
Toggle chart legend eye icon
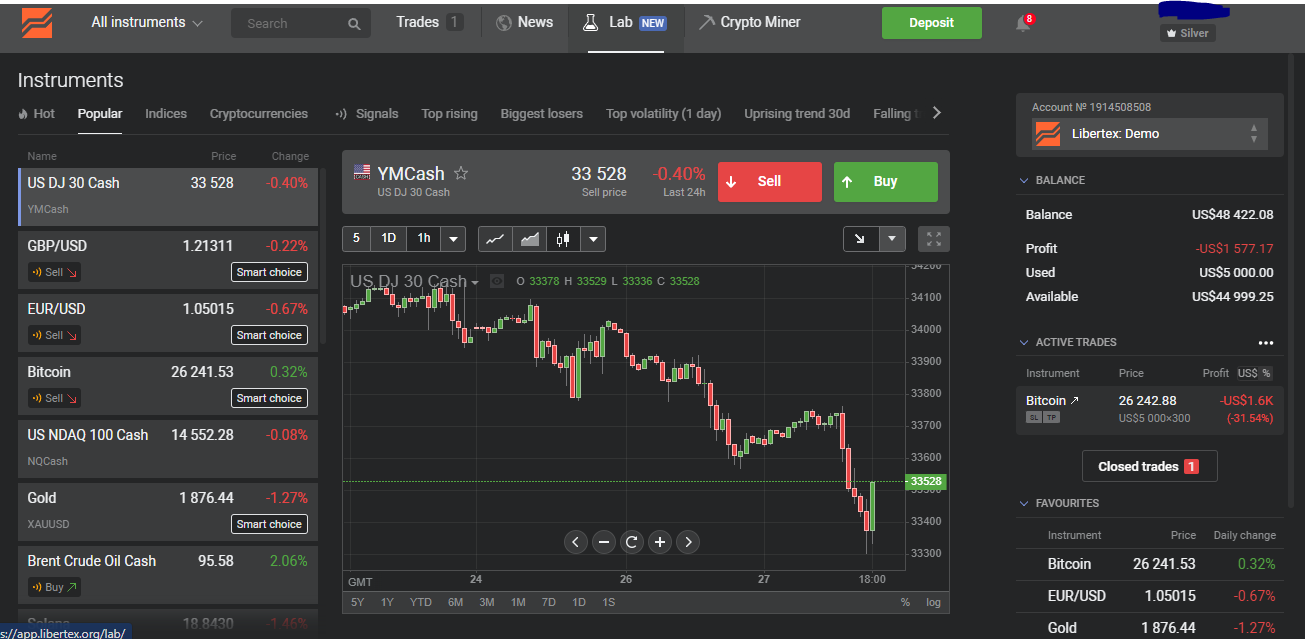point(497,281)
